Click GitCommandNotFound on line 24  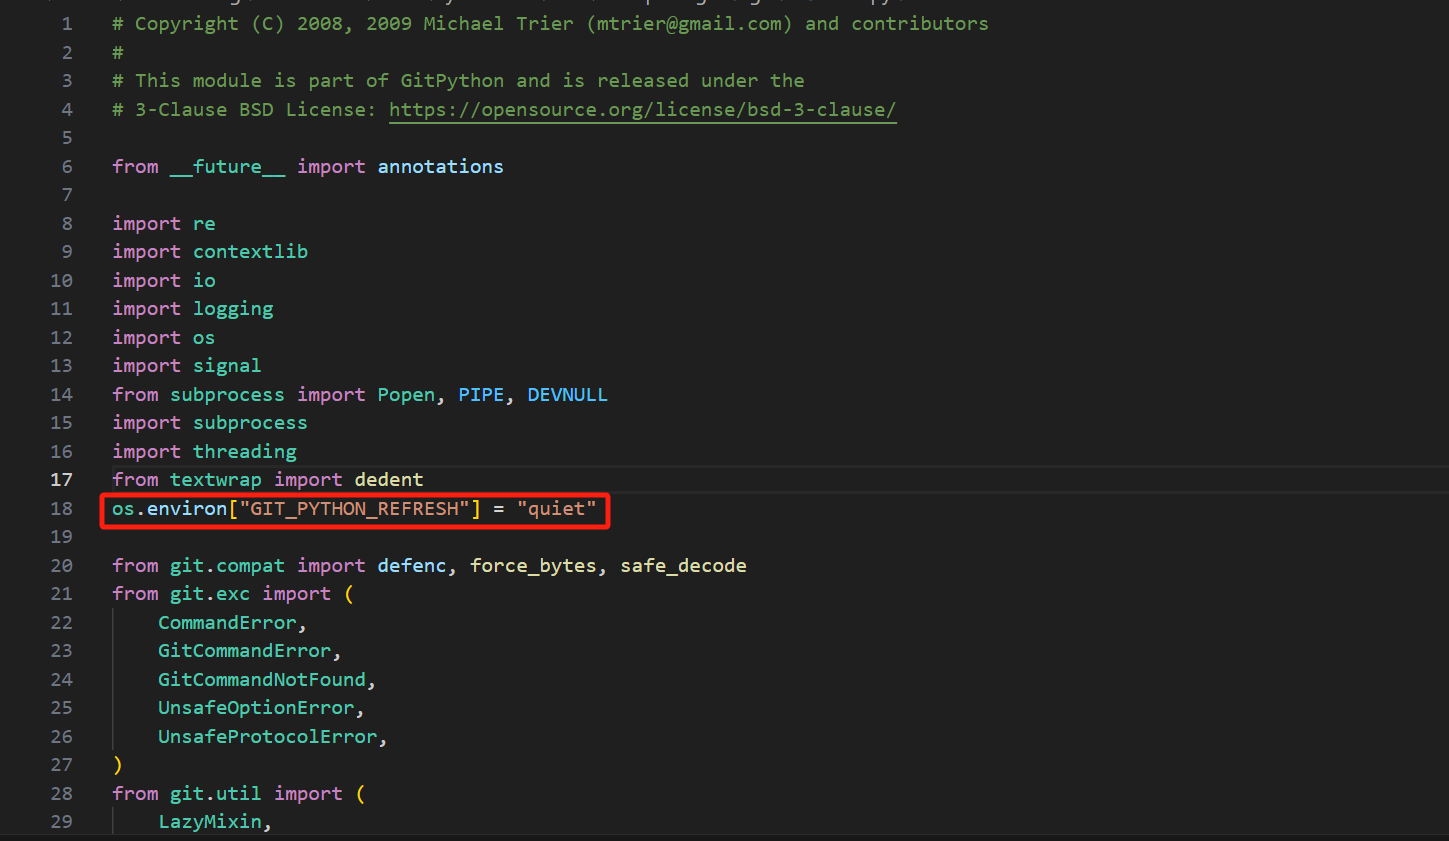tap(261, 679)
